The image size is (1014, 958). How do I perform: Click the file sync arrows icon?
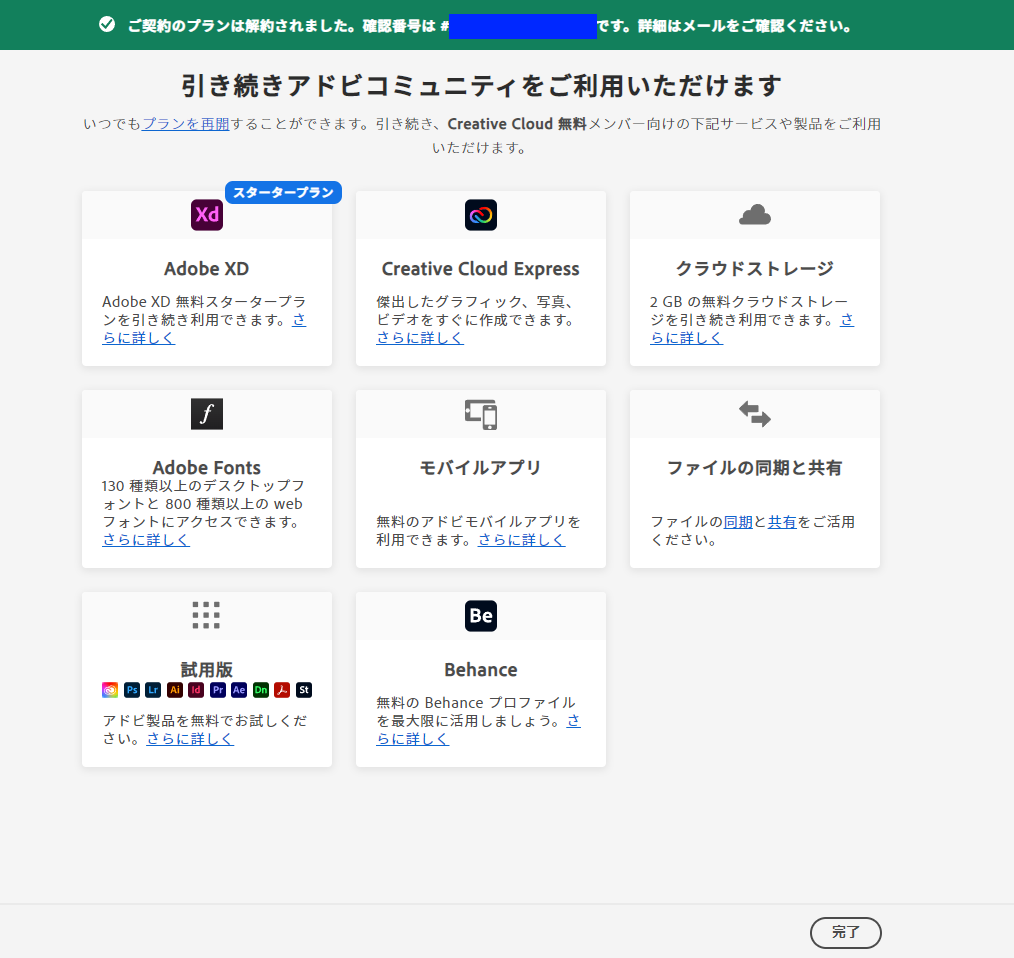[755, 414]
